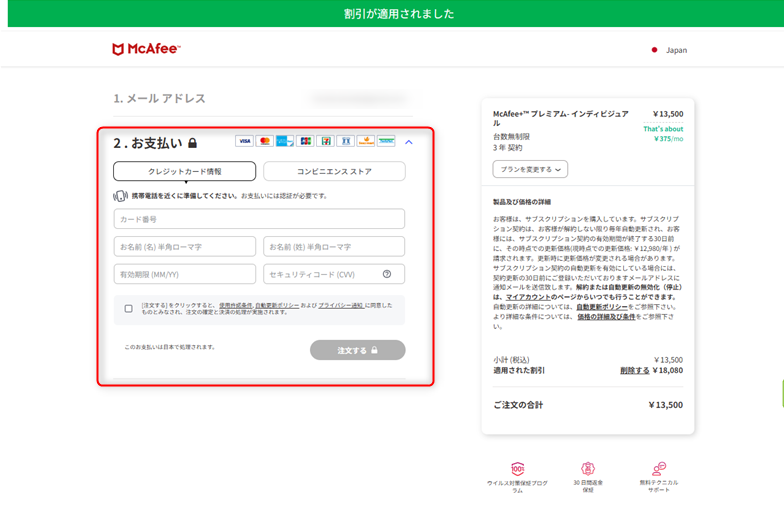The image size is (784, 517).
Task: Click the security code help question icon
Action: coord(387,274)
